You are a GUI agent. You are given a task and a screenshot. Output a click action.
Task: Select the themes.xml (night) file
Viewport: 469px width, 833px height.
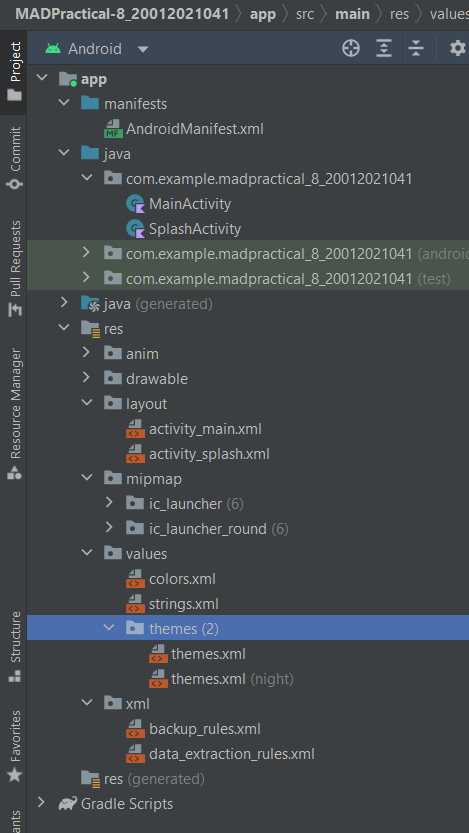[232, 679]
